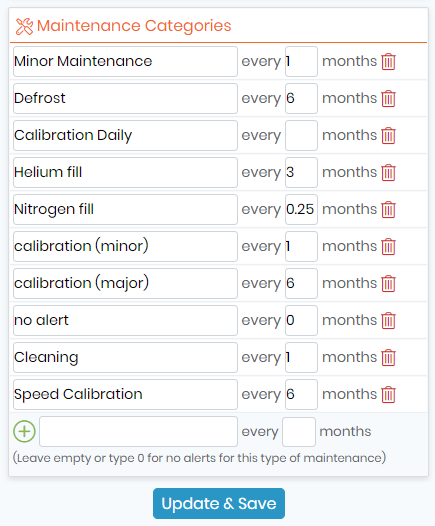The height and width of the screenshot is (526, 435).
Task: Edit Nitrogen fill interval 0.25 field
Action: point(301,209)
